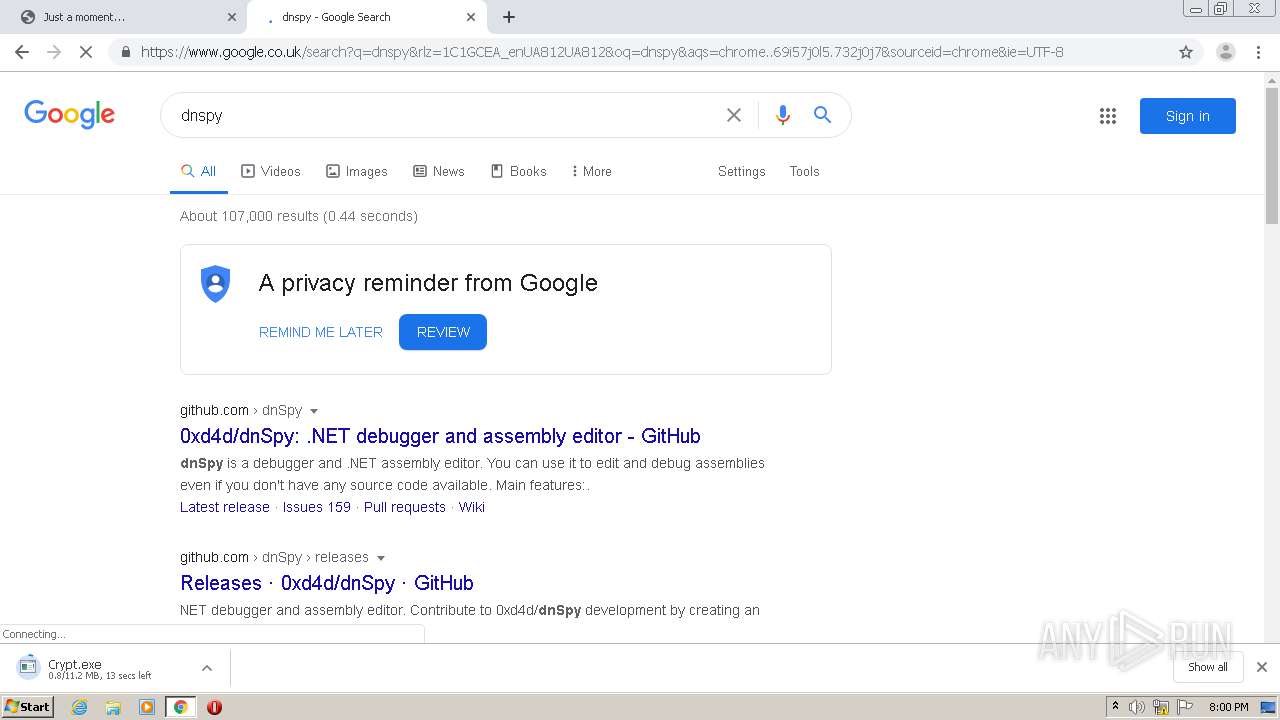1280x720 pixels.
Task: Click the browser forward arrow
Action: click(x=54, y=52)
